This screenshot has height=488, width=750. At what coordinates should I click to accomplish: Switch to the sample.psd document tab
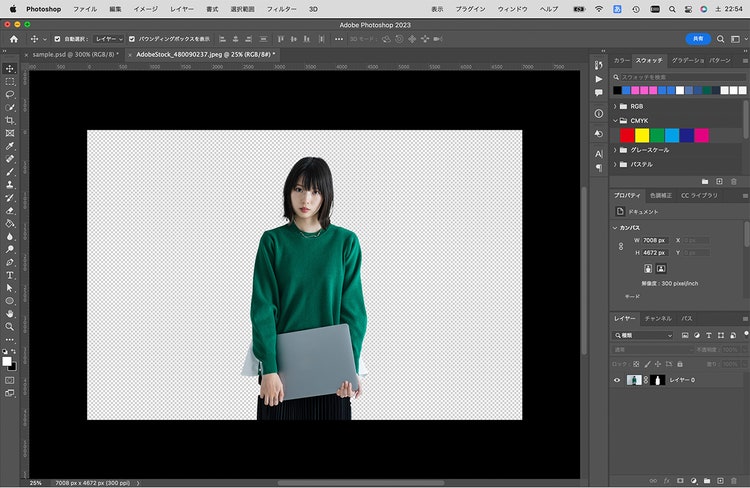pos(76,55)
